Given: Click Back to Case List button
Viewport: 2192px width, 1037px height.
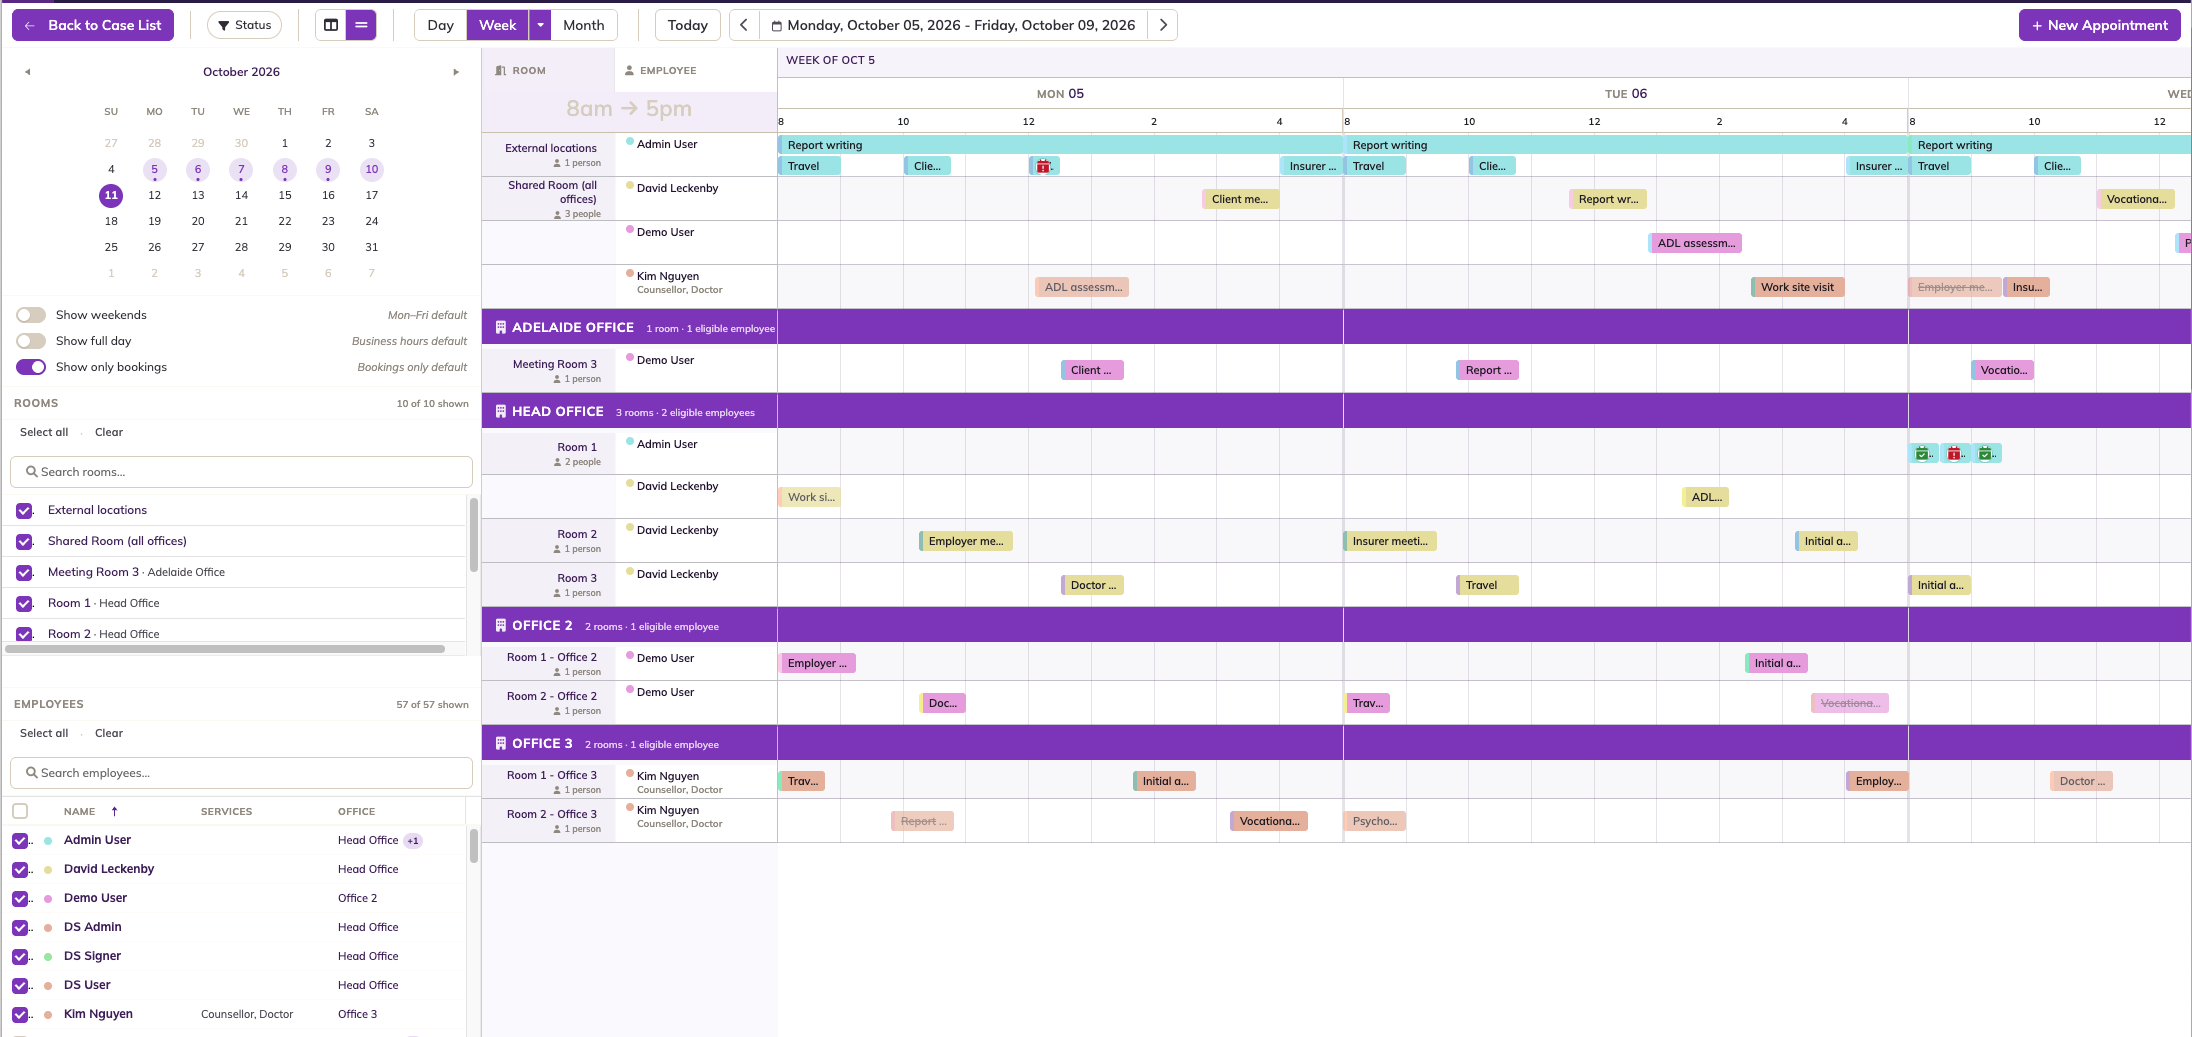Looking at the screenshot, I should [x=93, y=25].
